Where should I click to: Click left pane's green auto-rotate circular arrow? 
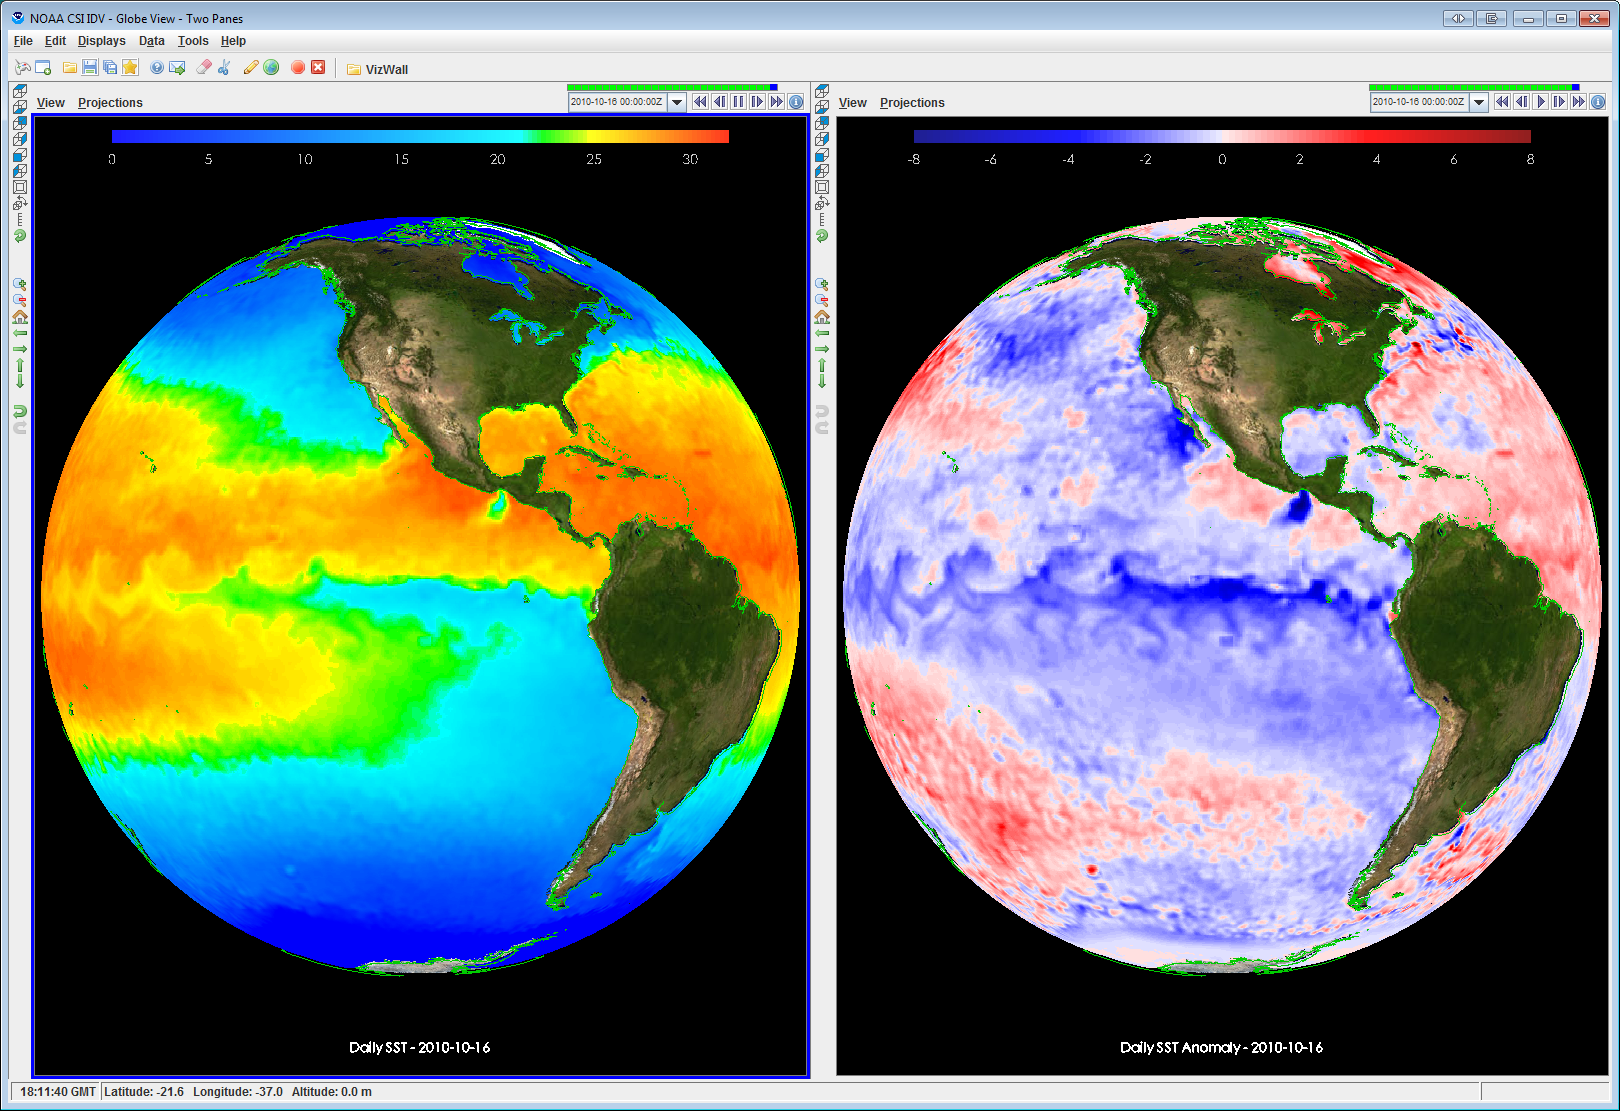click(x=20, y=236)
